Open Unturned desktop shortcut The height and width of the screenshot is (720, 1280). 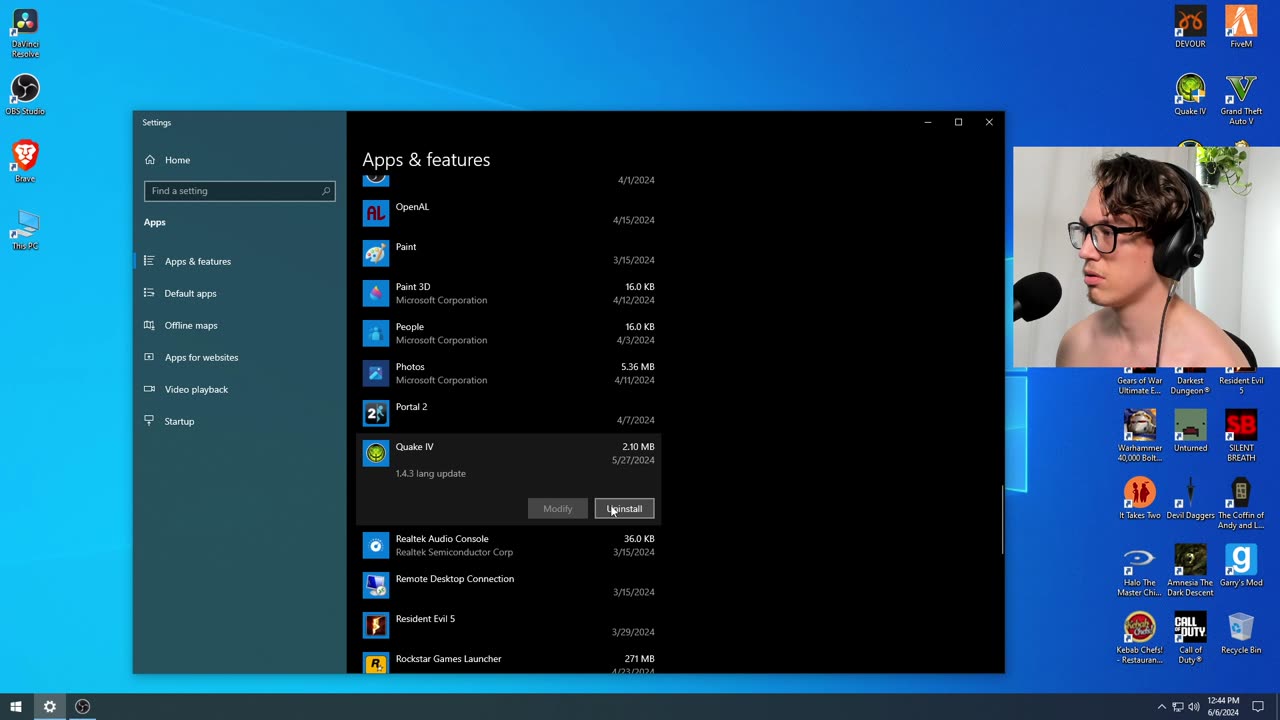coord(1190,432)
